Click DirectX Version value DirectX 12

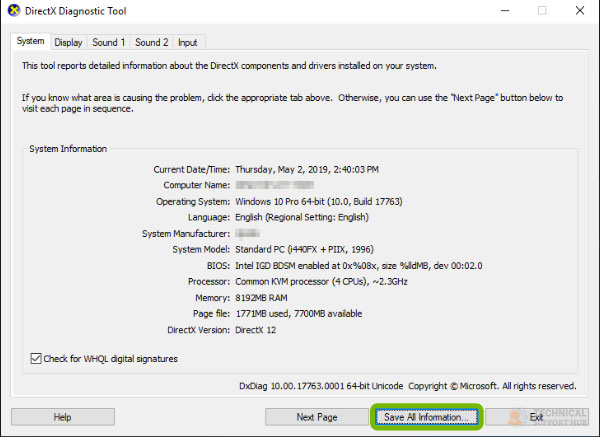[x=256, y=330]
